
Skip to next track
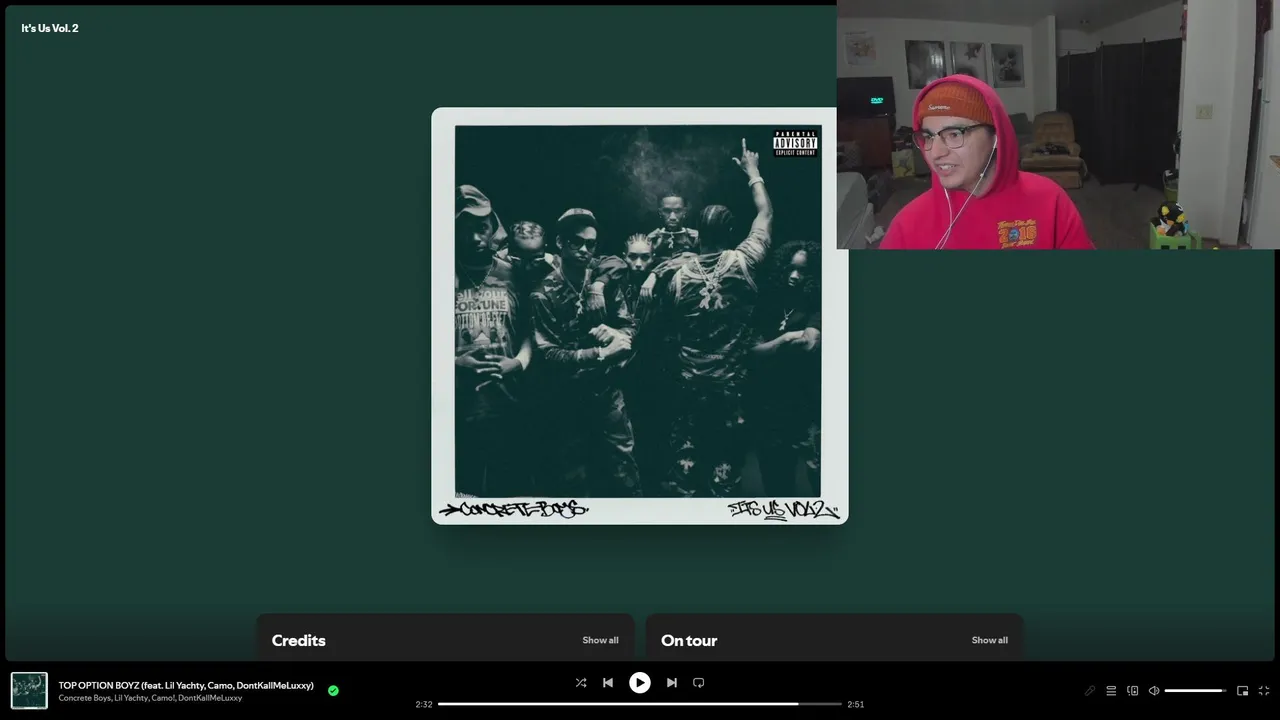click(672, 683)
